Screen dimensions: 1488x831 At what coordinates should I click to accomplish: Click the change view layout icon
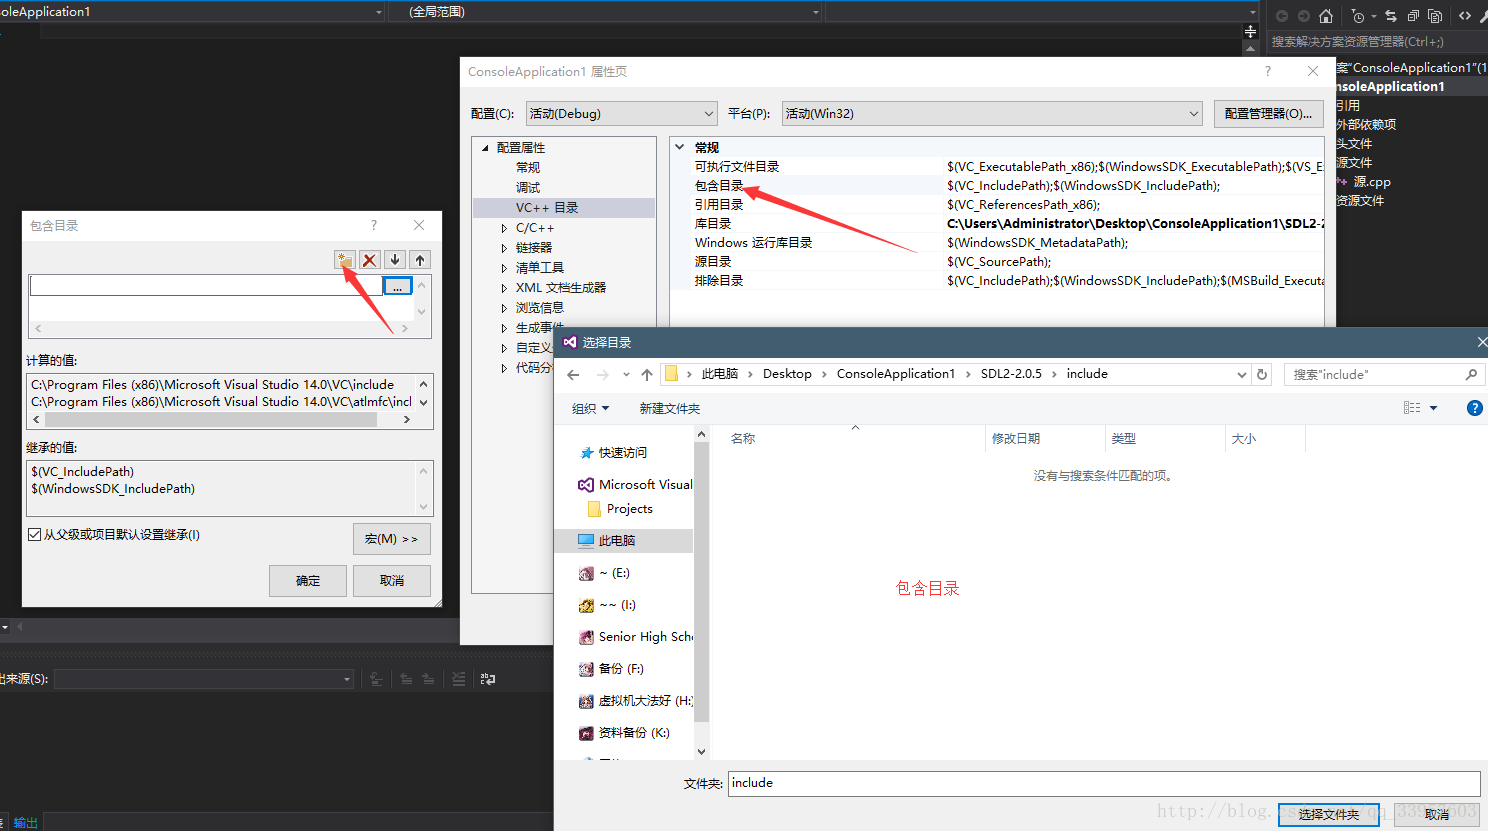pyautogui.click(x=1412, y=408)
